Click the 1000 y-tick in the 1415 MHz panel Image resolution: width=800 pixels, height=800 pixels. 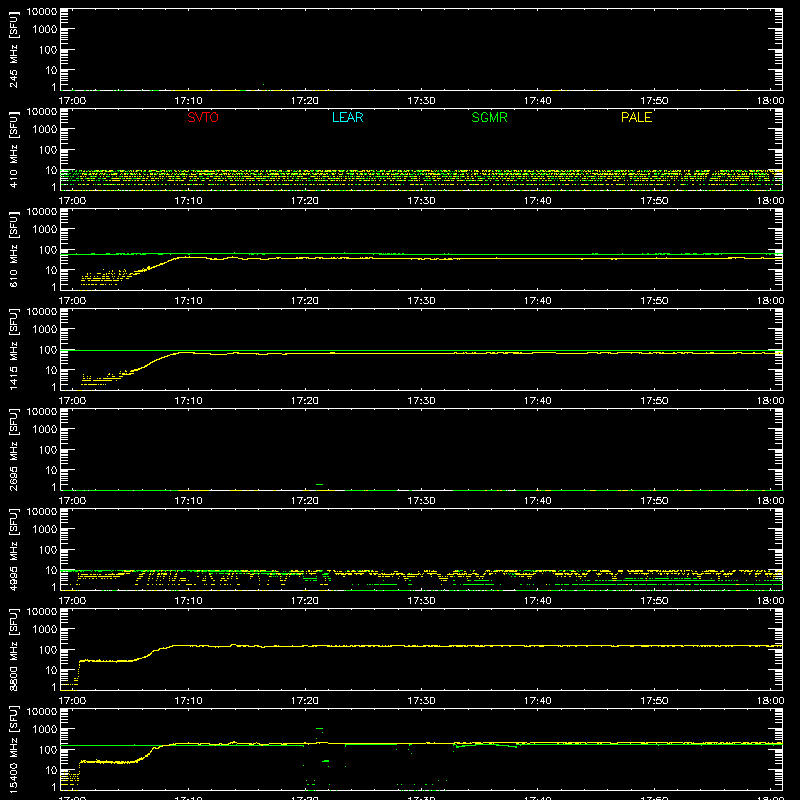(x=45, y=330)
